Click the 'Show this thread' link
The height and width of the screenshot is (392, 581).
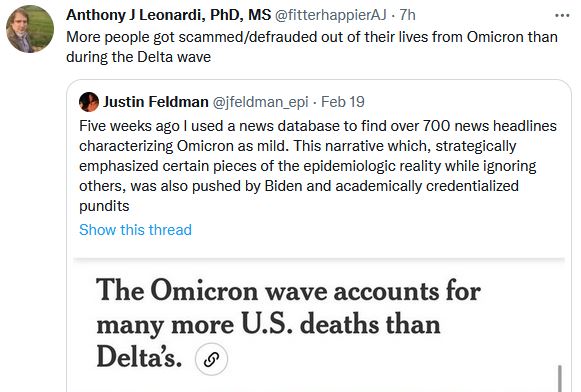pos(135,230)
